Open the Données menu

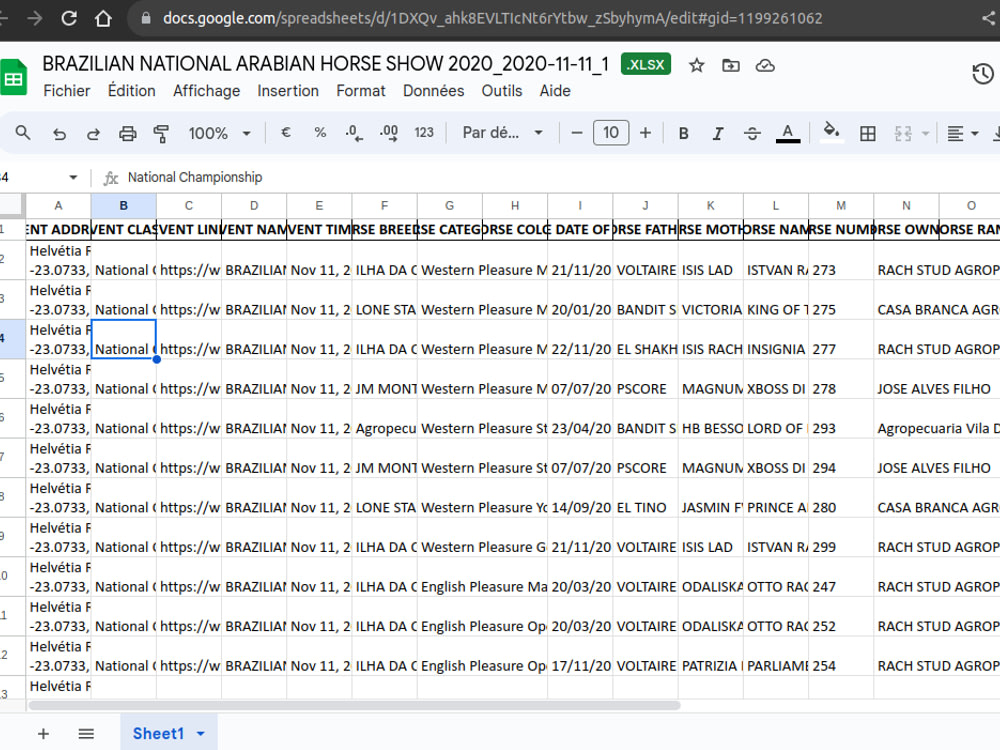coord(433,91)
